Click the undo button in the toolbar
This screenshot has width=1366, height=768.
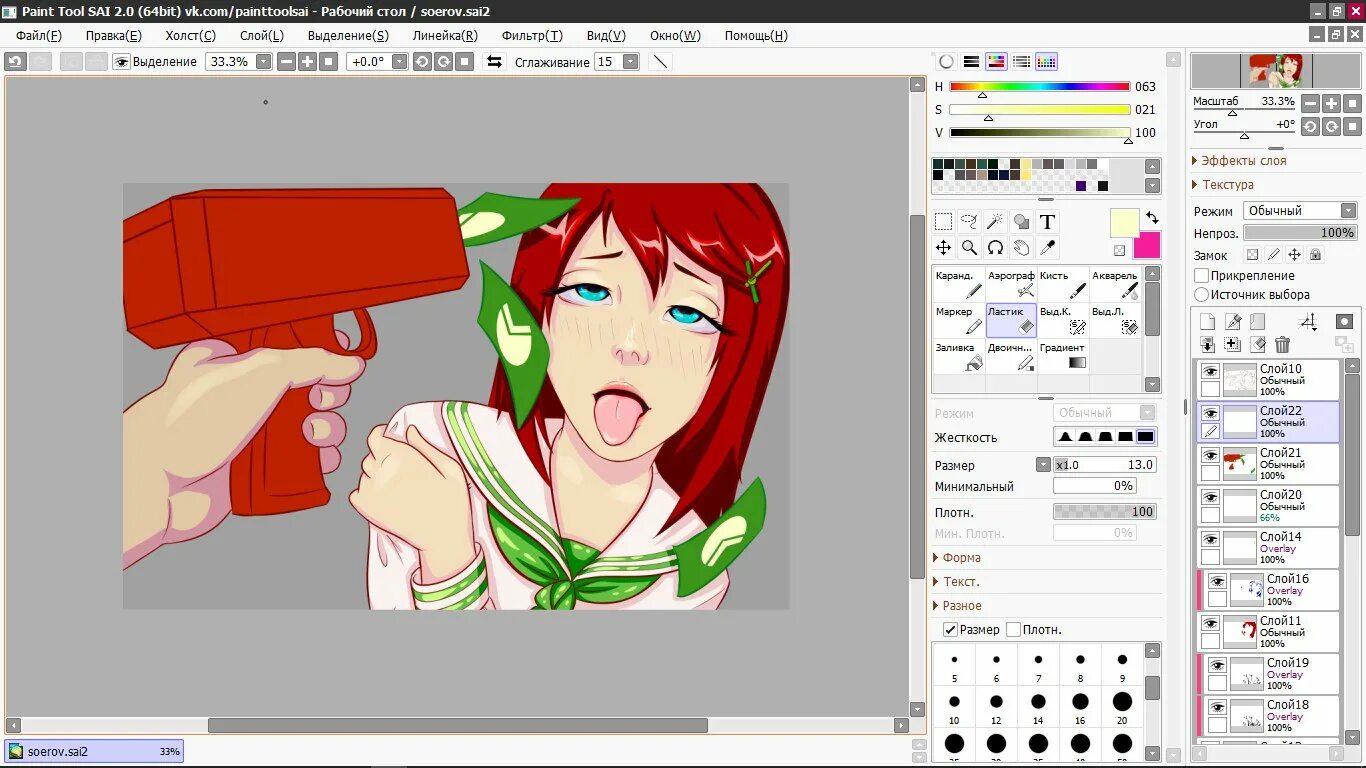point(15,62)
